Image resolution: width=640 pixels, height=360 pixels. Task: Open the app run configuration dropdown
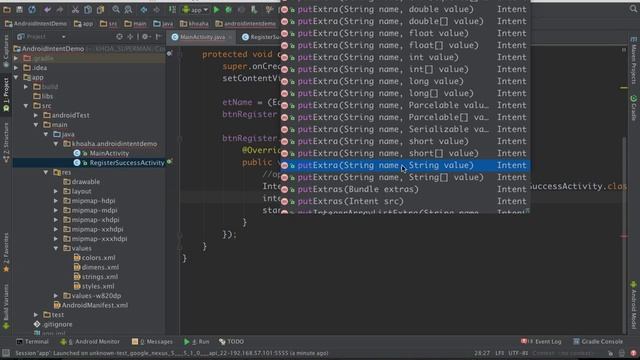(195, 9)
